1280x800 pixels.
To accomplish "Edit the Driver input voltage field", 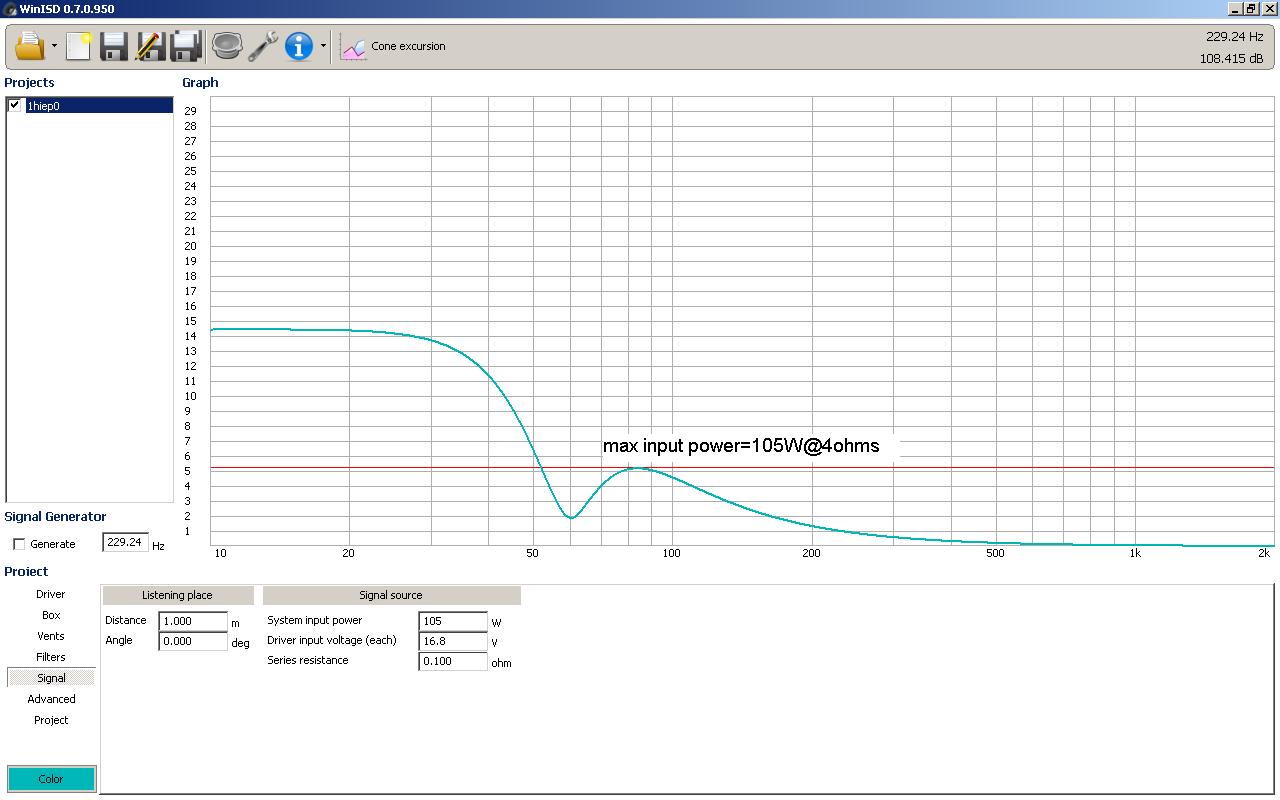I will click(453, 641).
